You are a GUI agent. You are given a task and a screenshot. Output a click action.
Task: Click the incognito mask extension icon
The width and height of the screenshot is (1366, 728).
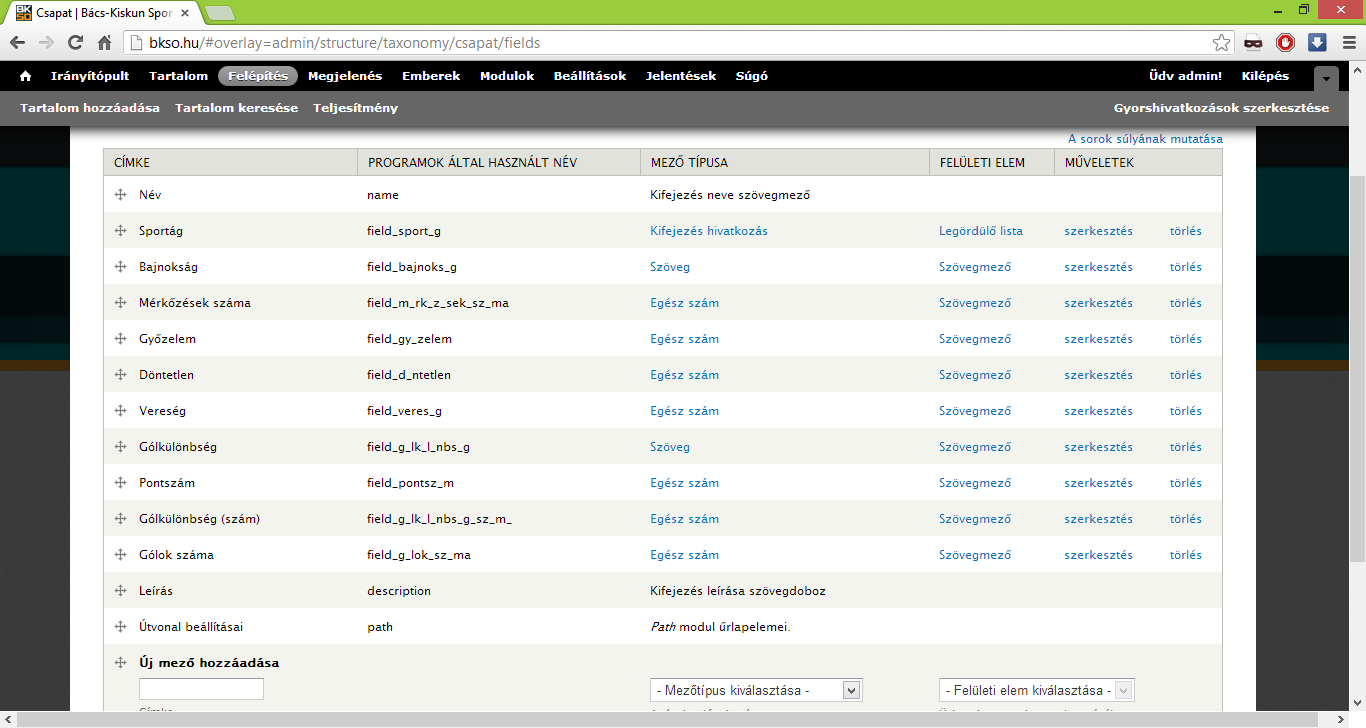pos(1253,43)
